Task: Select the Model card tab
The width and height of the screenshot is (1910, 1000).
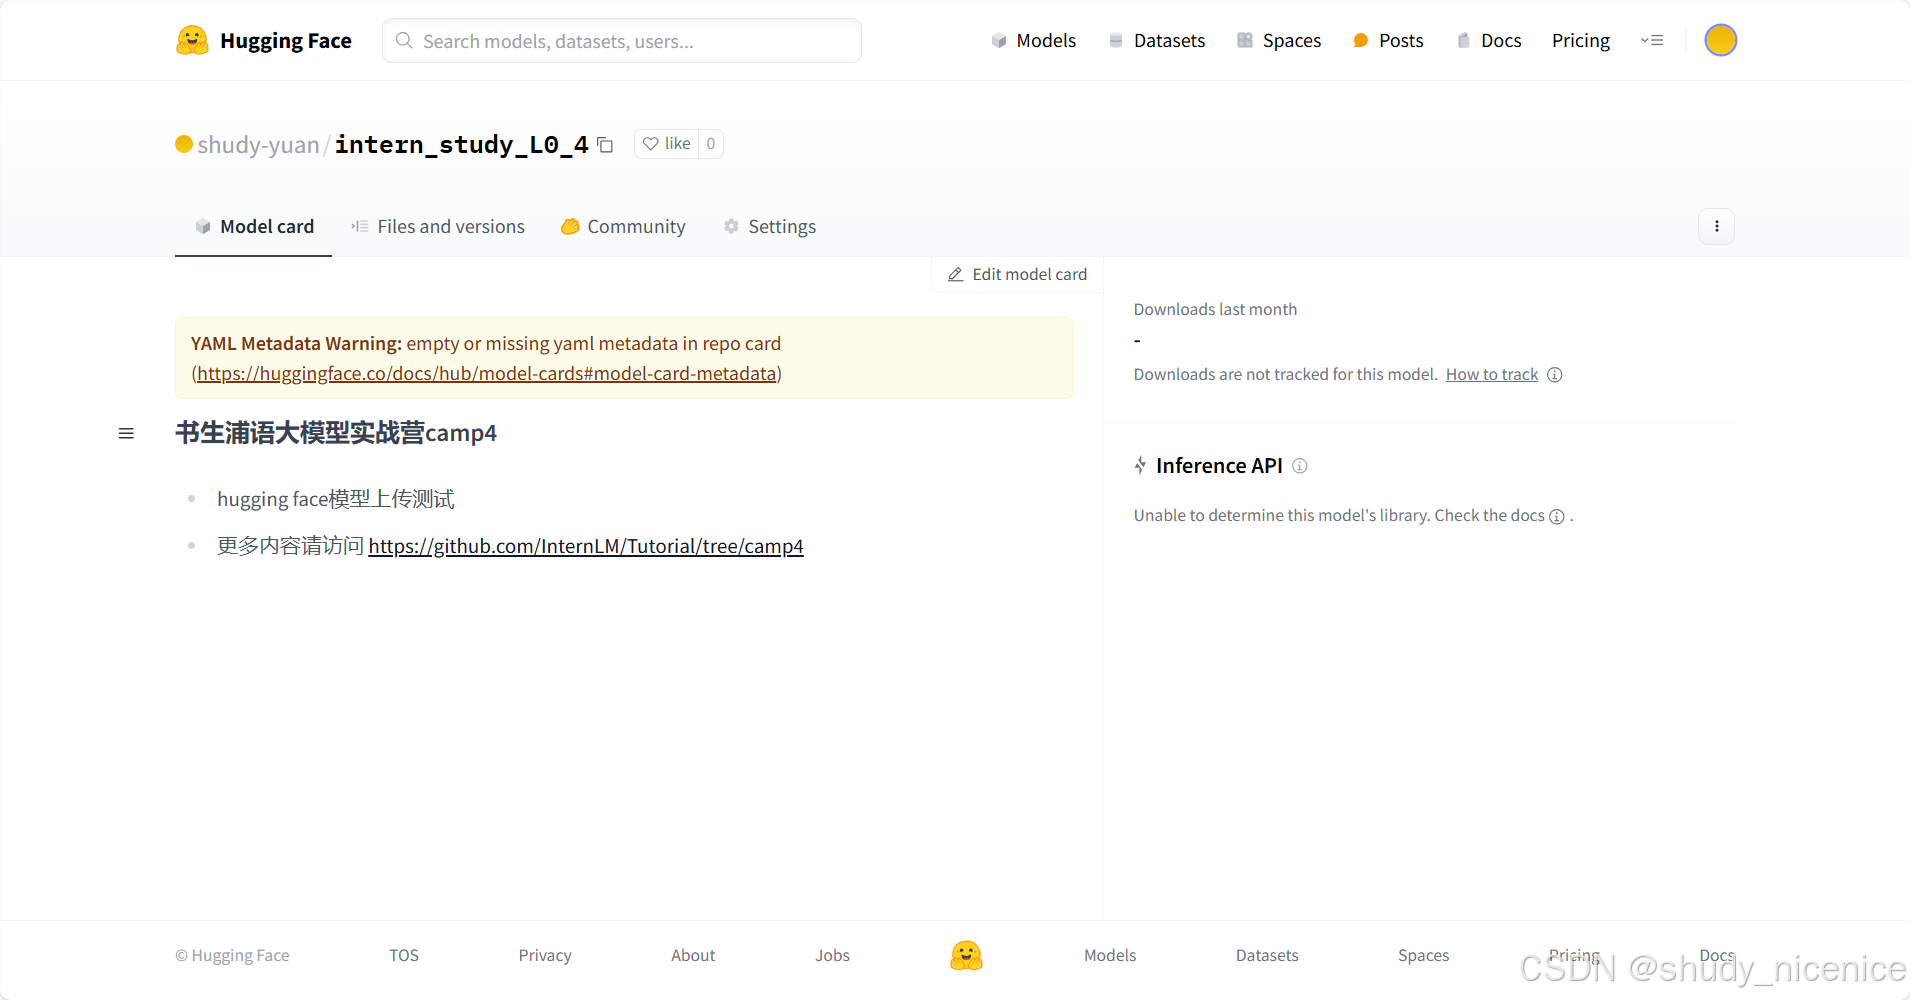Action: coord(254,227)
